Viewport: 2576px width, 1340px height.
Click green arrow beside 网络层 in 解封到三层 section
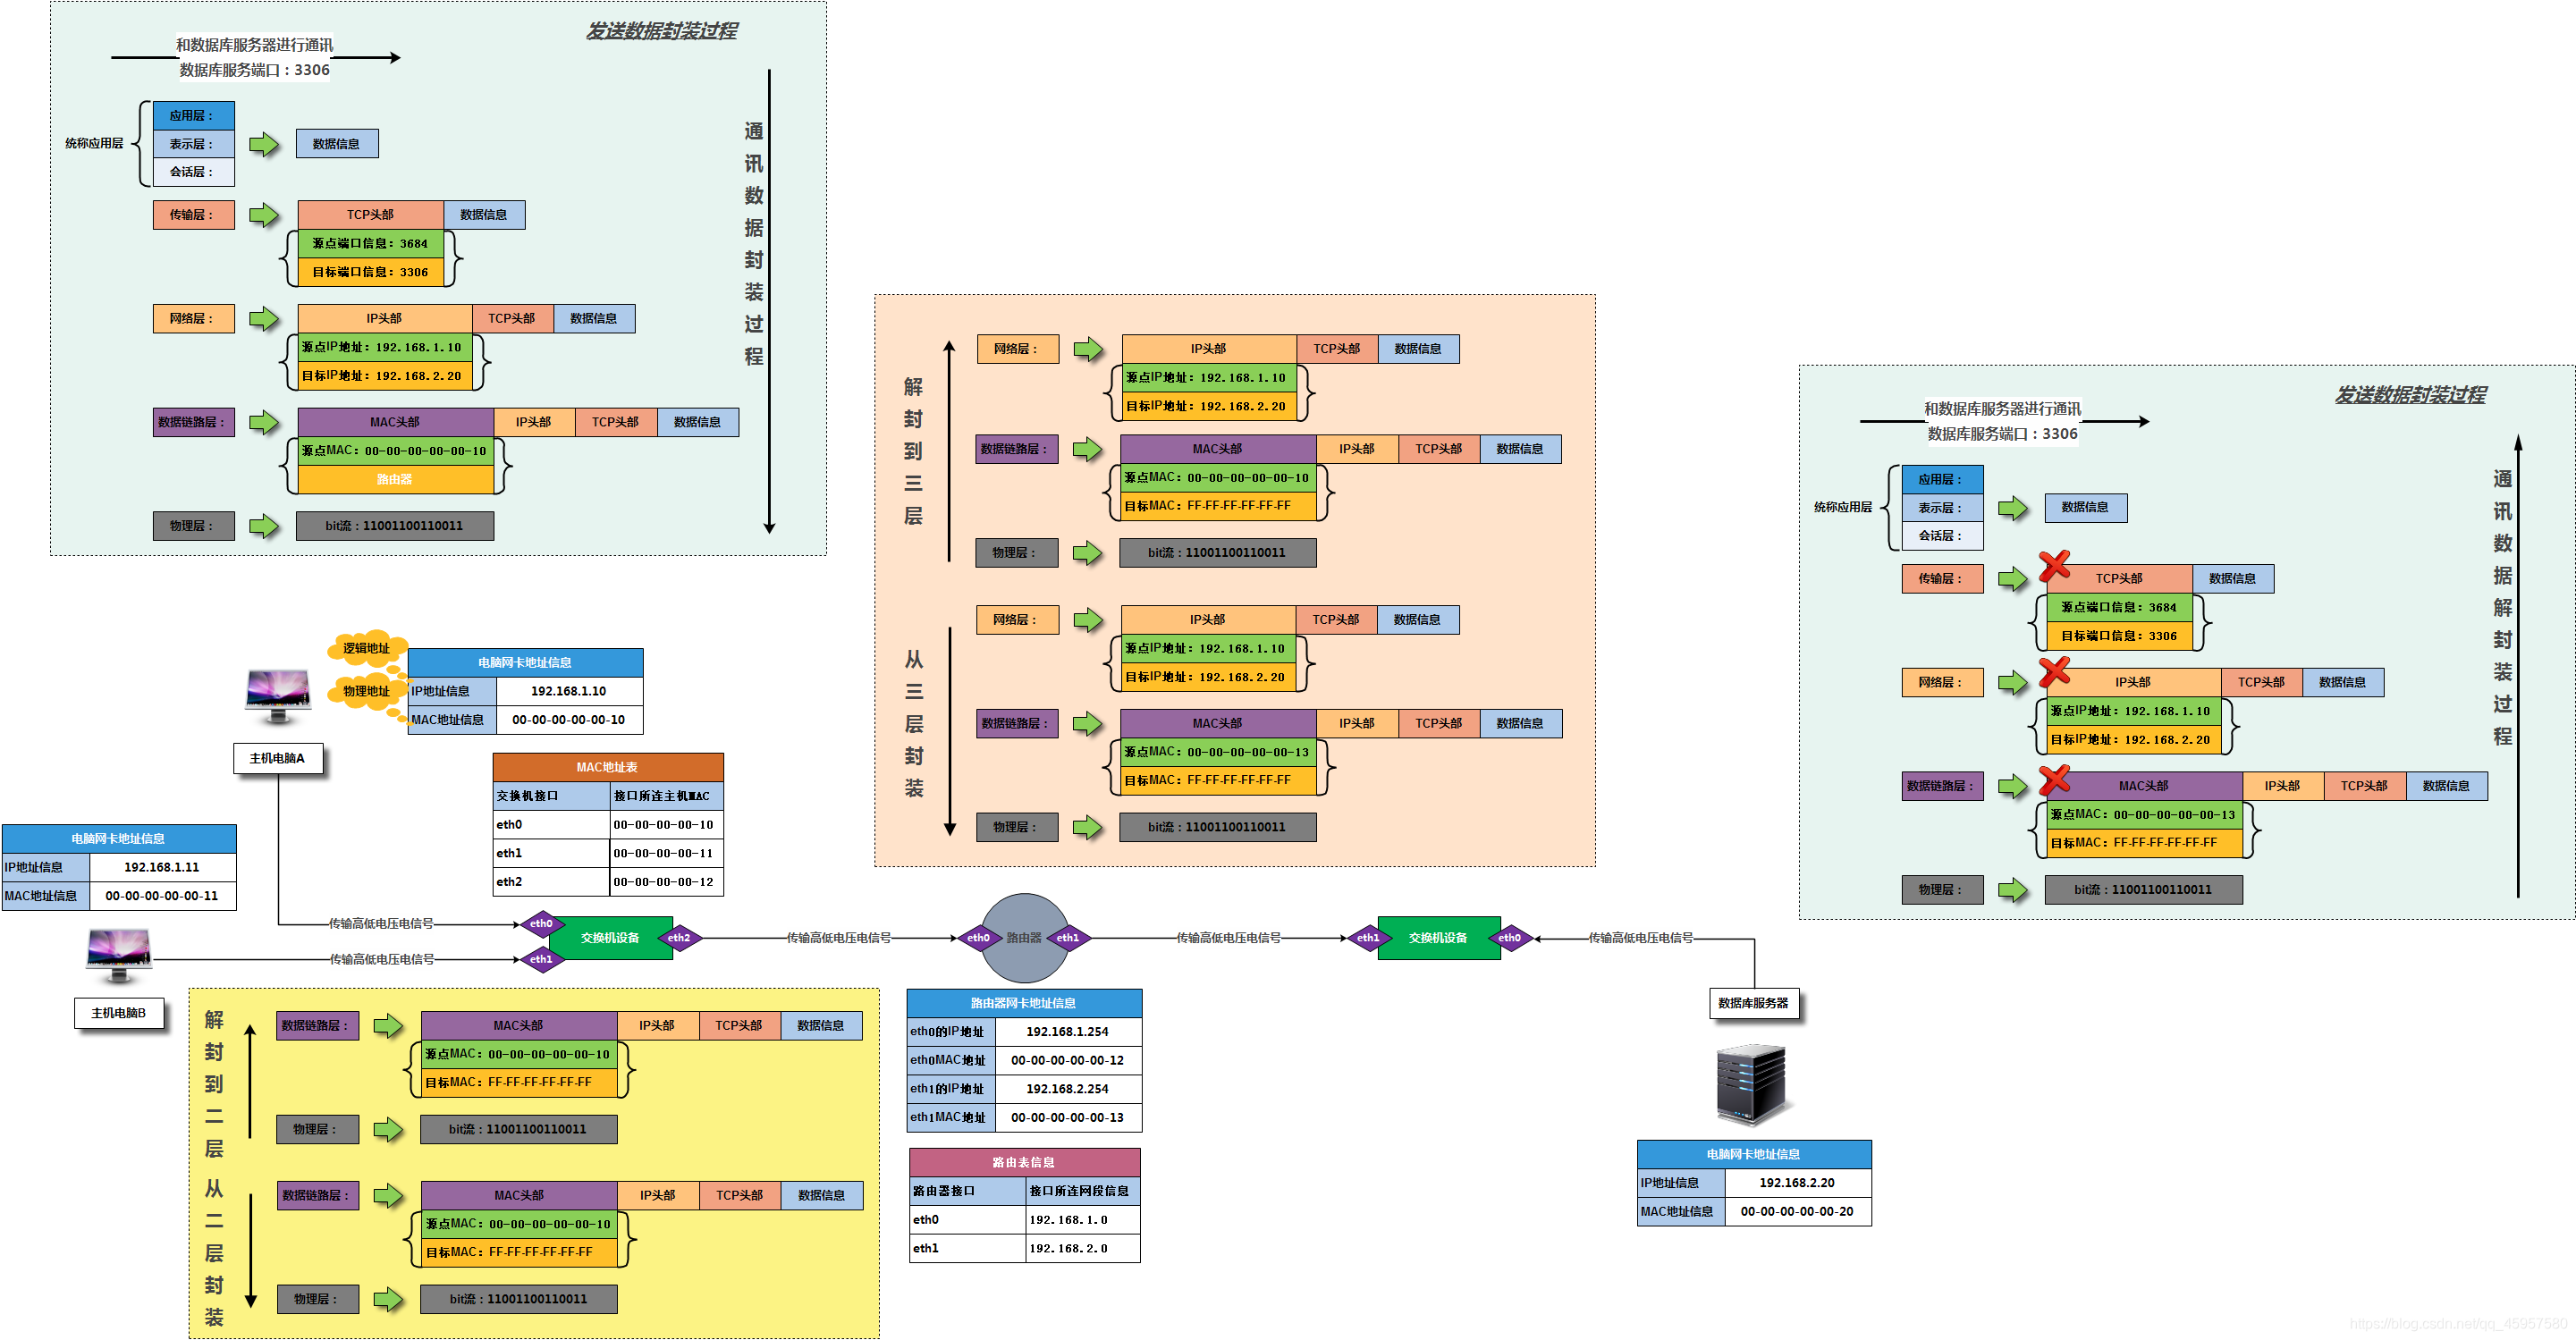pos(1088,349)
